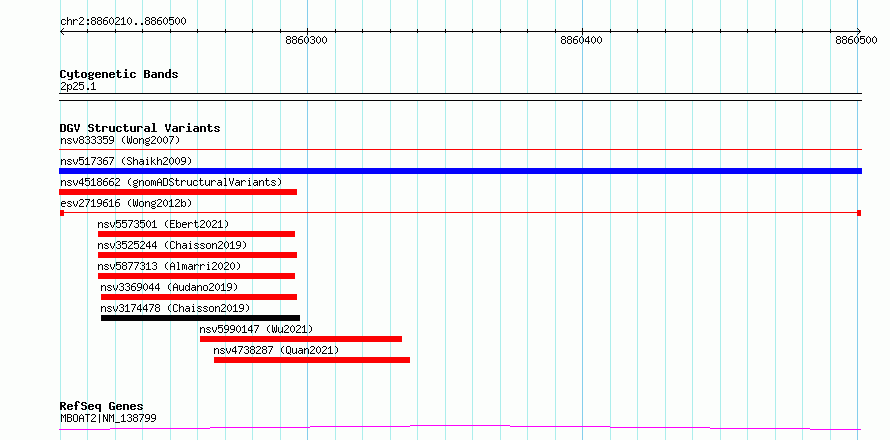Viewport: 890px width, 440px height.
Task: Open variant nsv833359 (Wong2007) label
Action: tap(120, 140)
